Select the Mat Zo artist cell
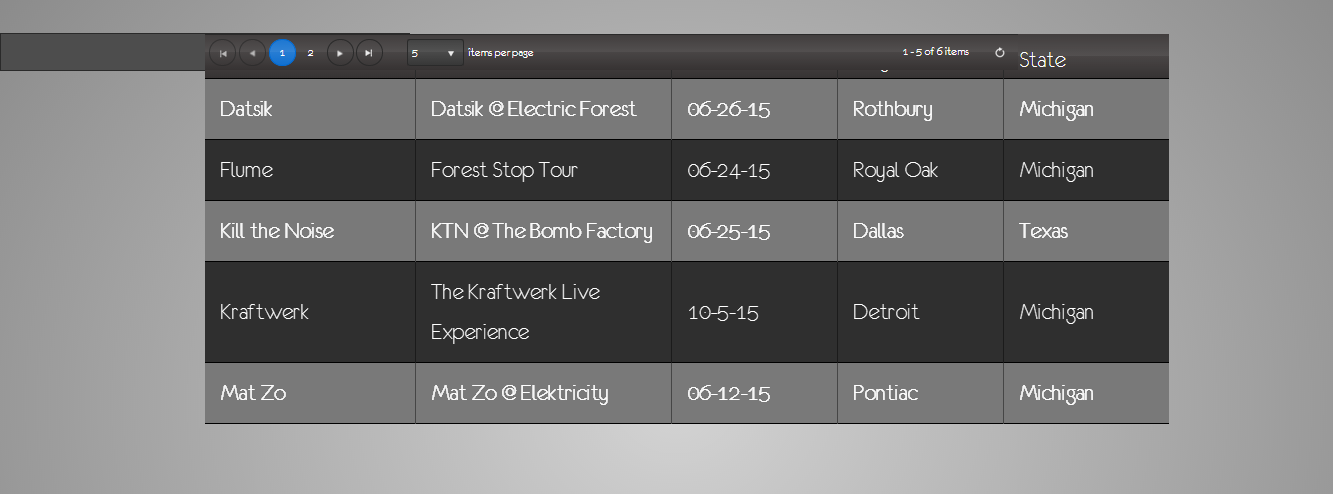Screen dimensions: 1333x494 [x=253, y=393]
